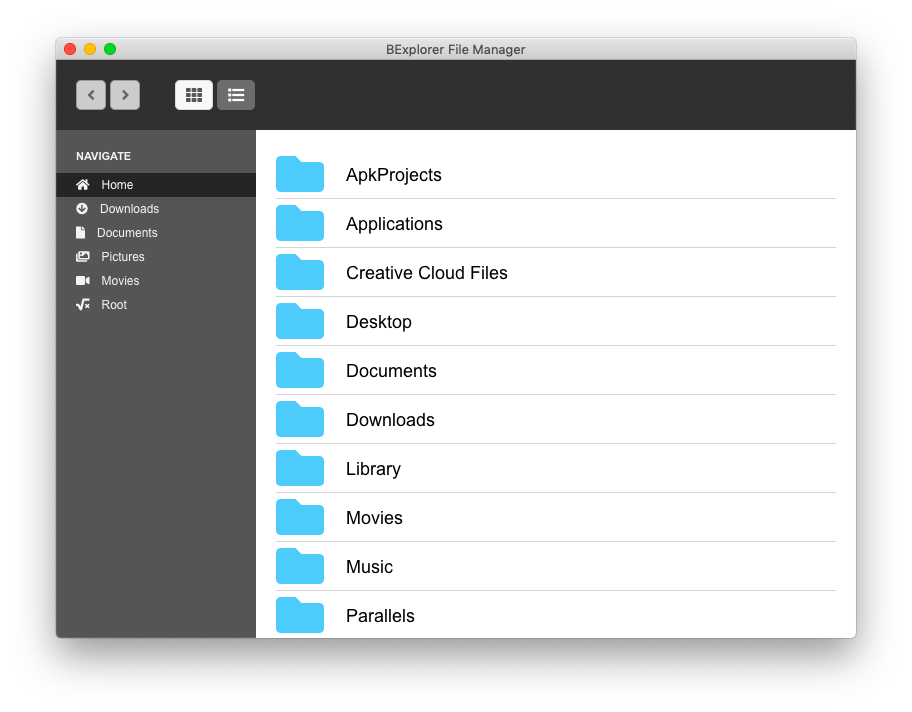Click the Documents page icon in sidebar
Image resolution: width=912 pixels, height=712 pixels.
[x=81, y=232]
